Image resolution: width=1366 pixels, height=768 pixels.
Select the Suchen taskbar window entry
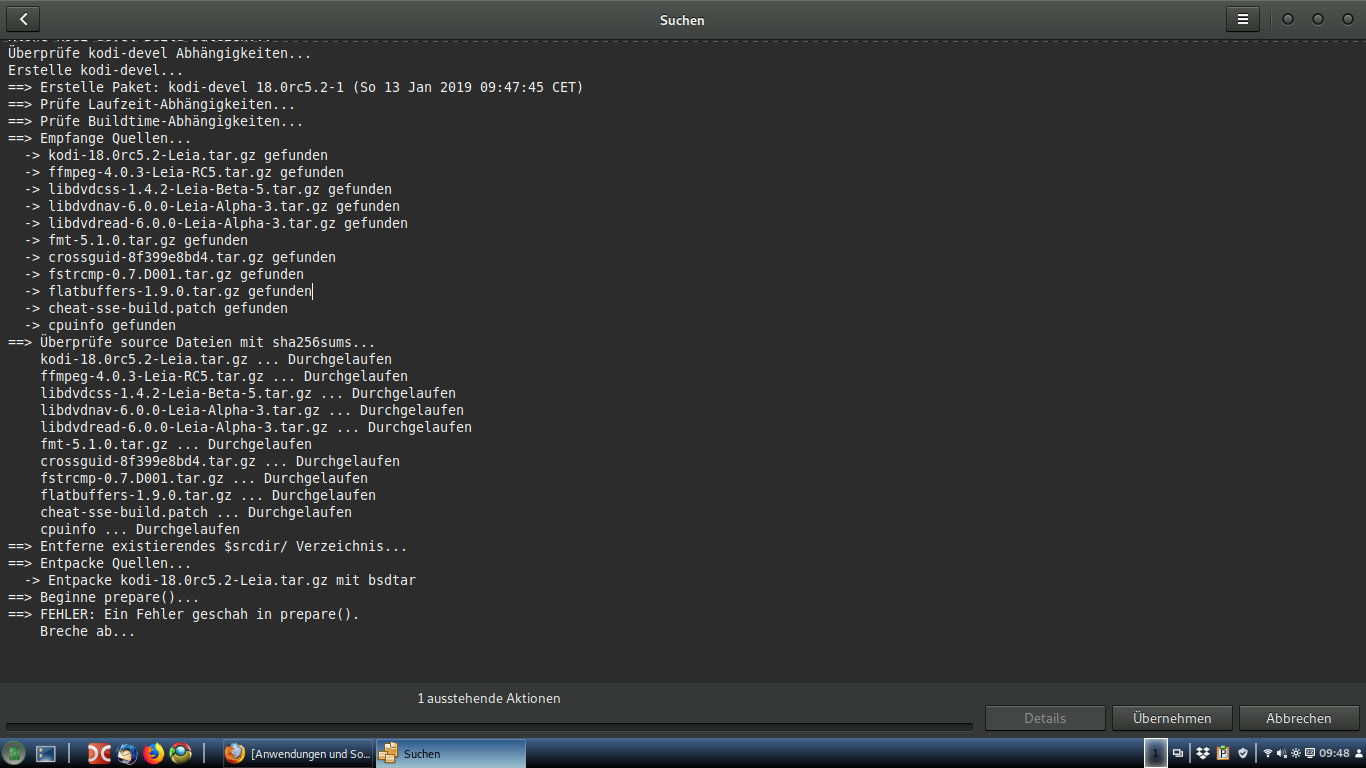click(x=450, y=754)
